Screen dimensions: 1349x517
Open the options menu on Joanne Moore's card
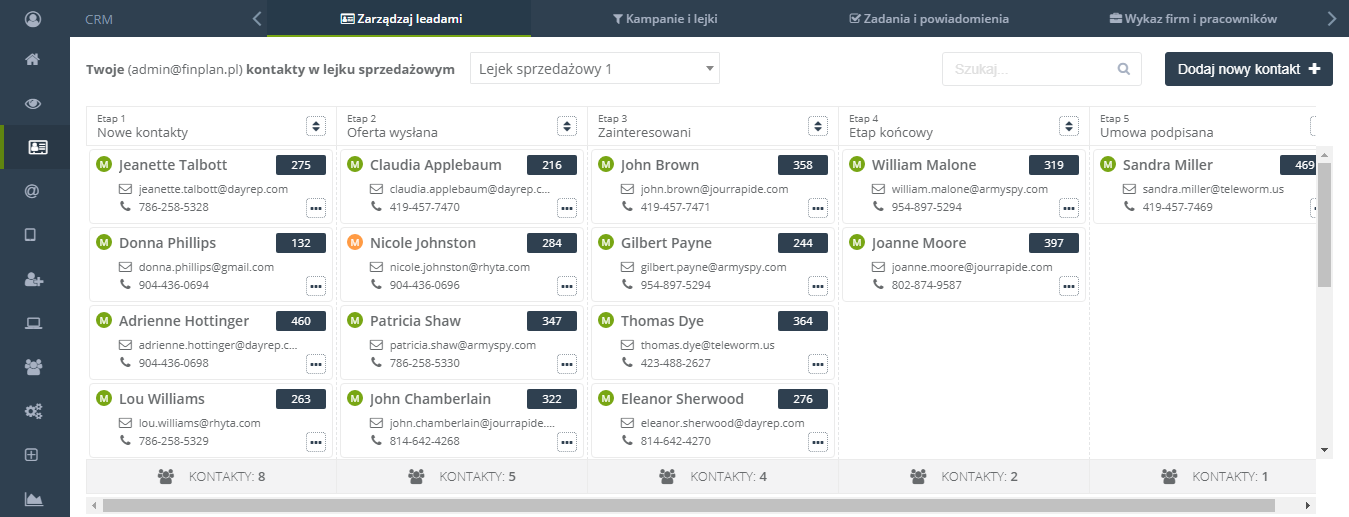[1069, 285]
